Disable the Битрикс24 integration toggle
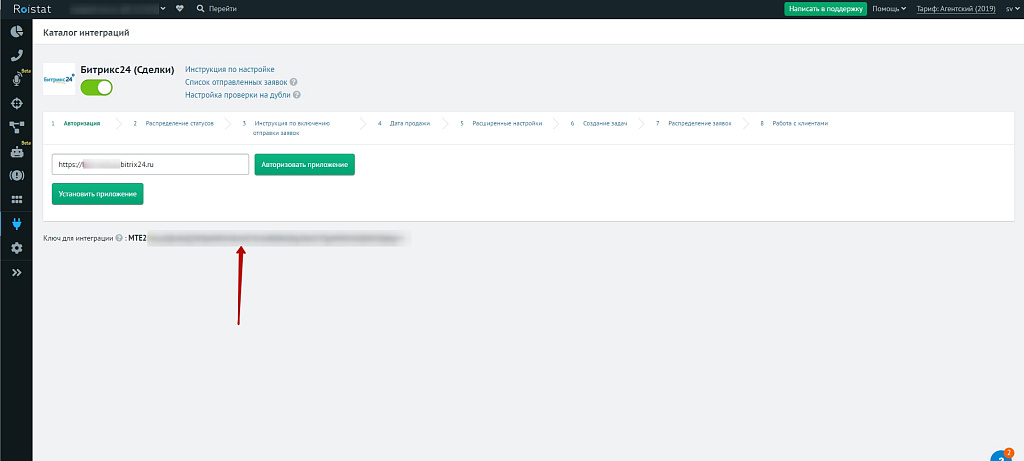The image size is (1024, 461). (97, 88)
